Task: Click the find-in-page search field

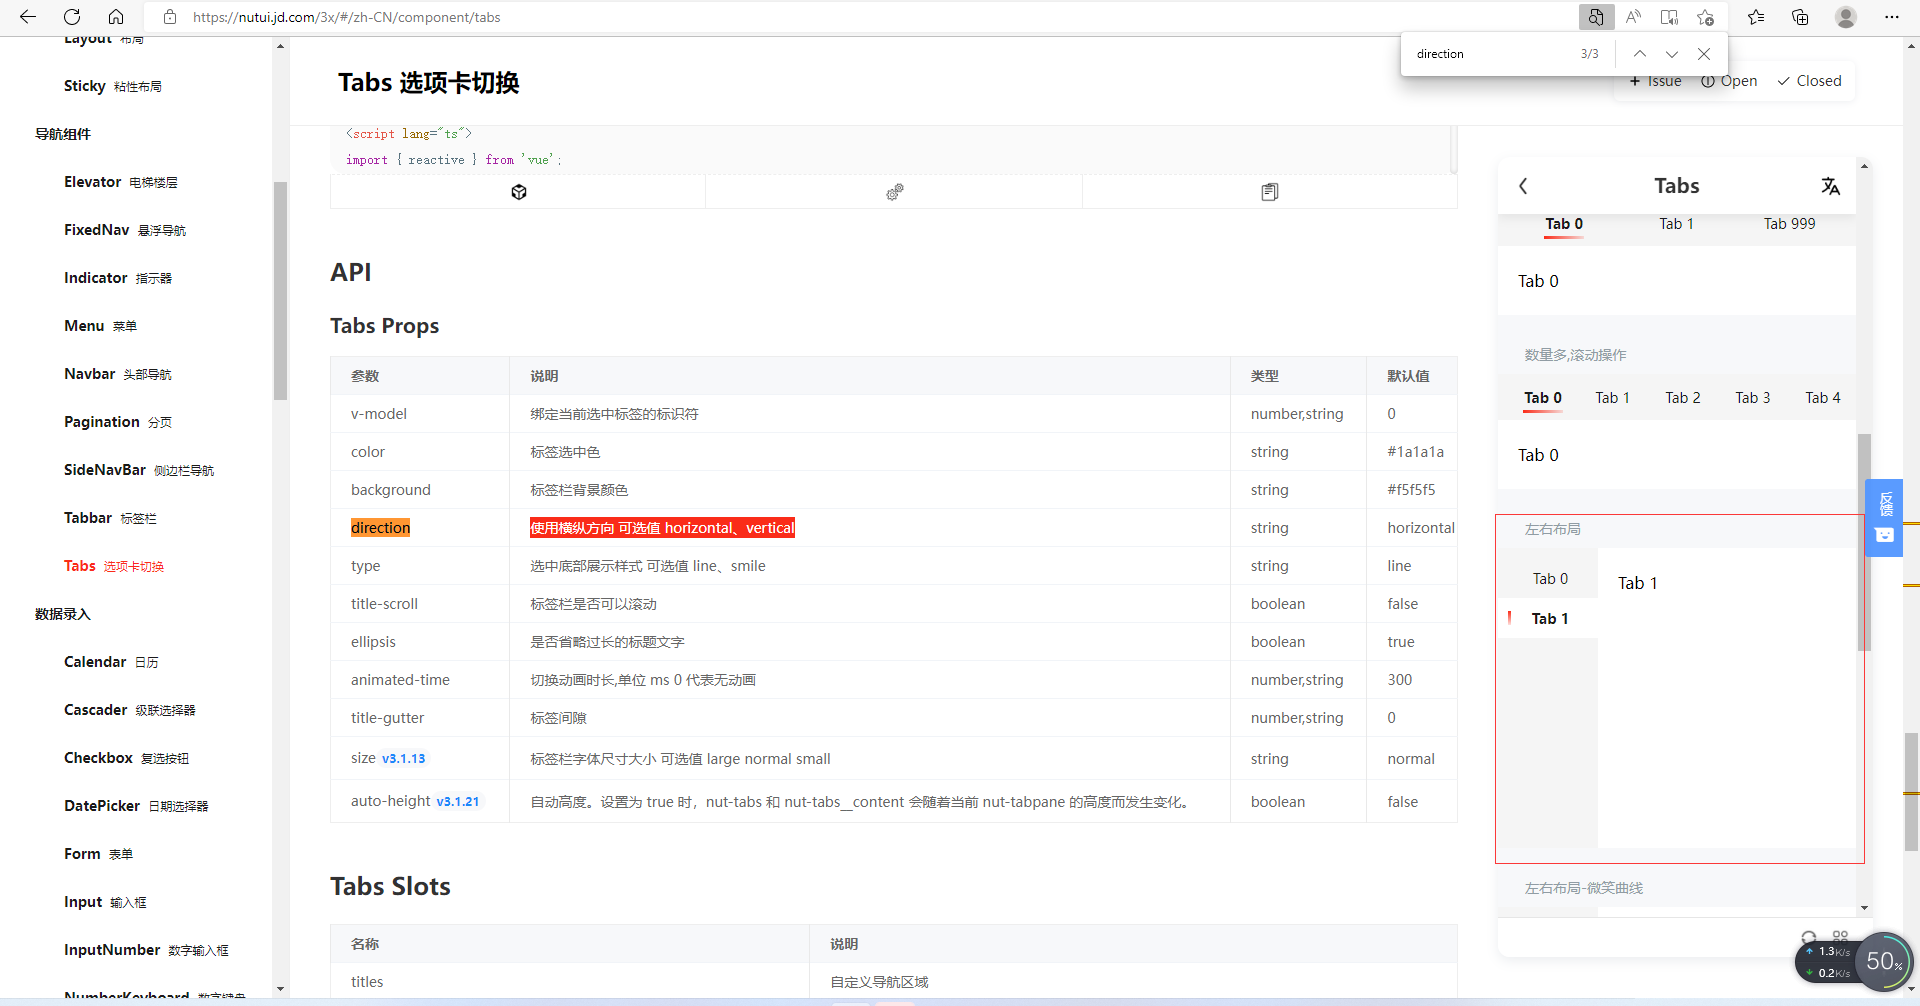Action: click(1490, 53)
